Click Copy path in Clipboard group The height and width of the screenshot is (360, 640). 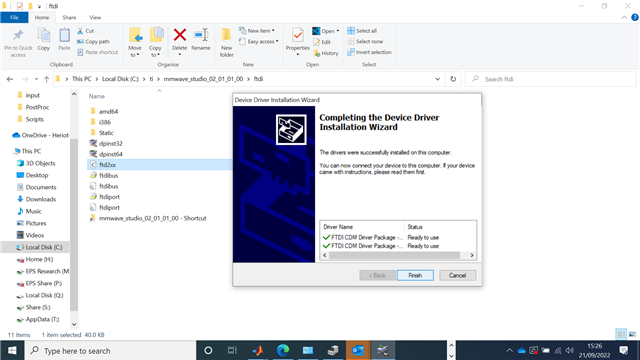93,41
